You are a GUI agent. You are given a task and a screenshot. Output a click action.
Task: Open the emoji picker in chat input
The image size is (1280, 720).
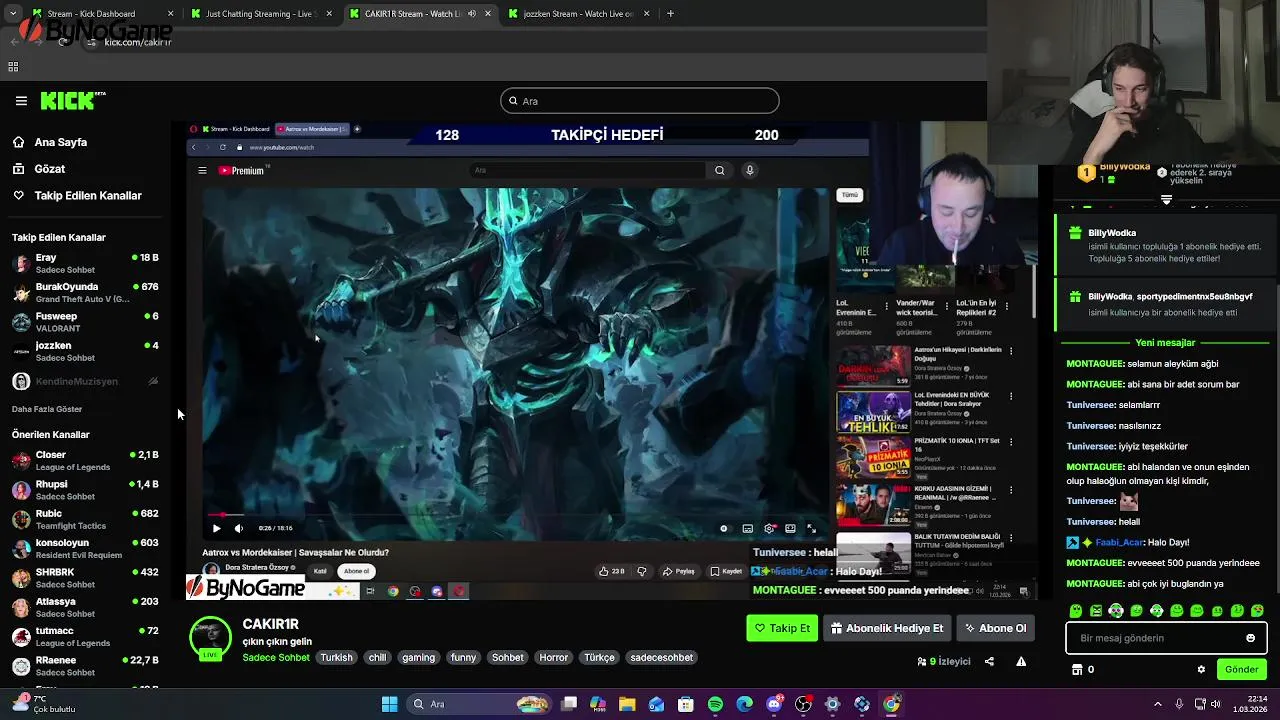(1250, 638)
